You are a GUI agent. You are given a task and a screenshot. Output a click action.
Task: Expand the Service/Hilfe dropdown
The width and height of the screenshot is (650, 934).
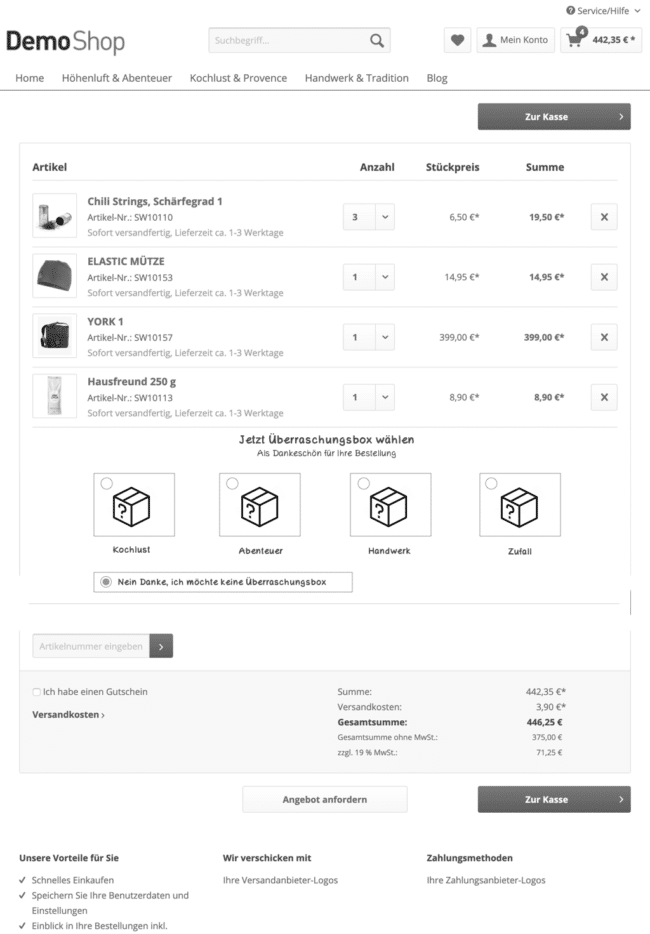tap(637, 11)
